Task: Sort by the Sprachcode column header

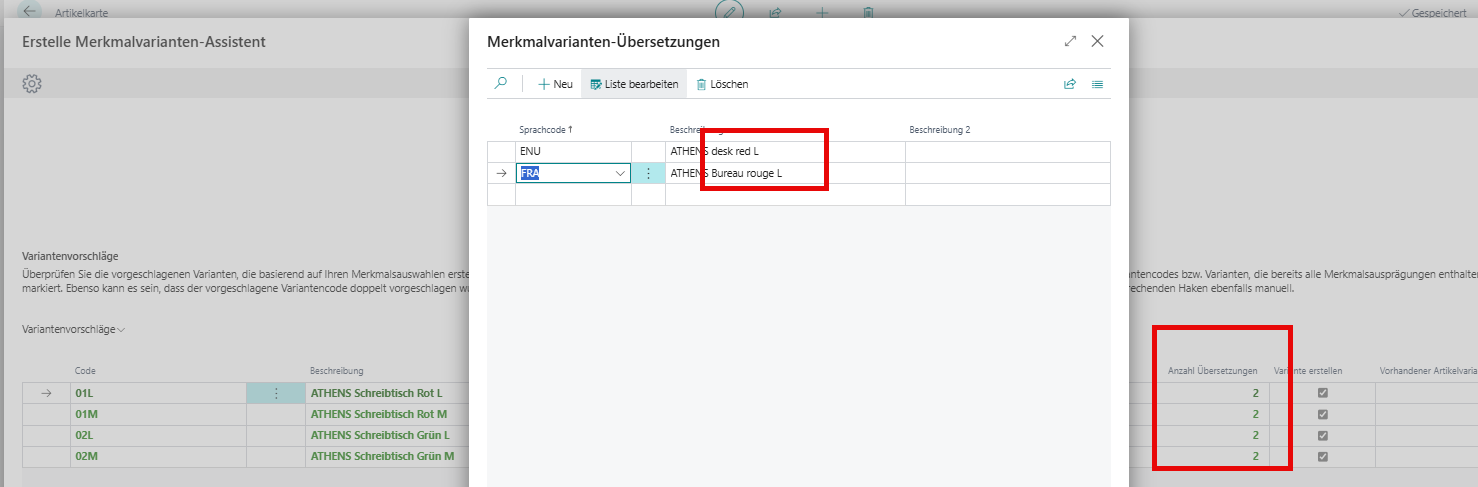Action: (x=545, y=130)
